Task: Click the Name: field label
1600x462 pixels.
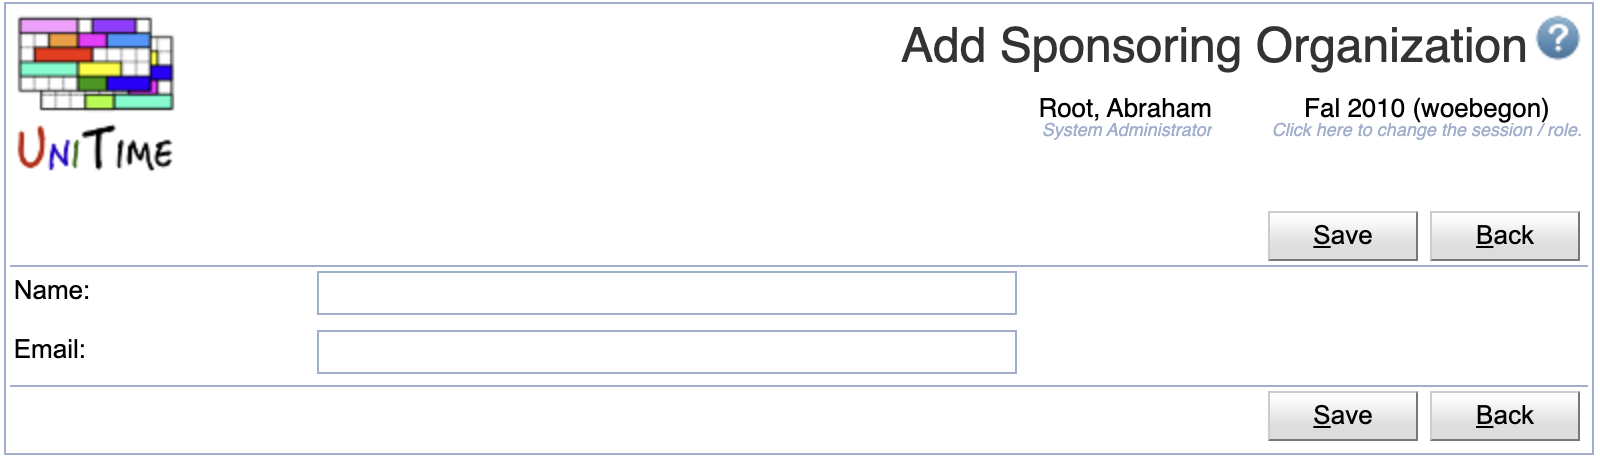Action: tap(52, 290)
